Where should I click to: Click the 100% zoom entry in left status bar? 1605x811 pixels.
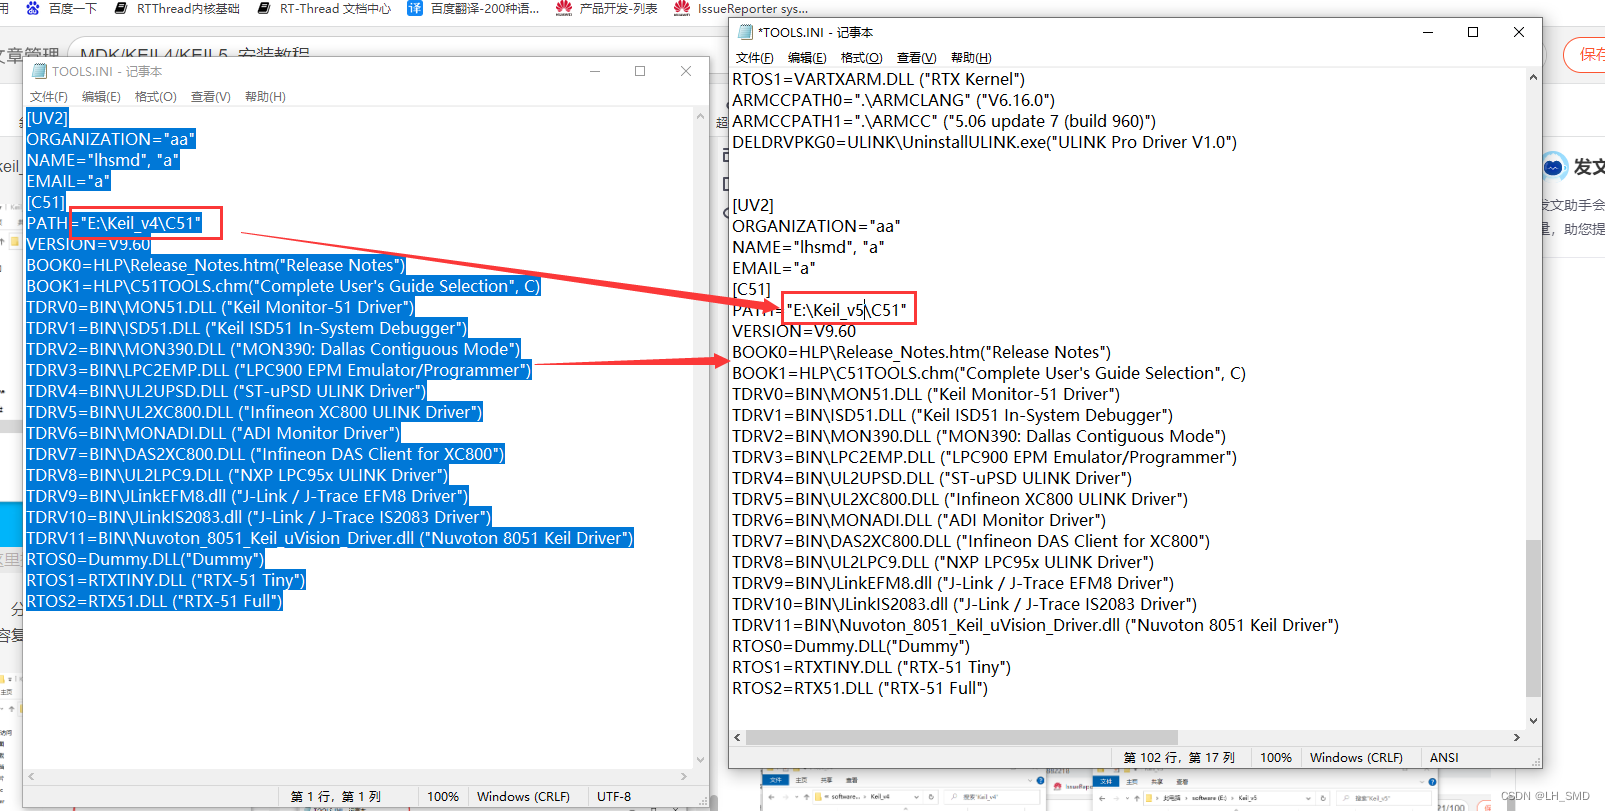coord(443,797)
